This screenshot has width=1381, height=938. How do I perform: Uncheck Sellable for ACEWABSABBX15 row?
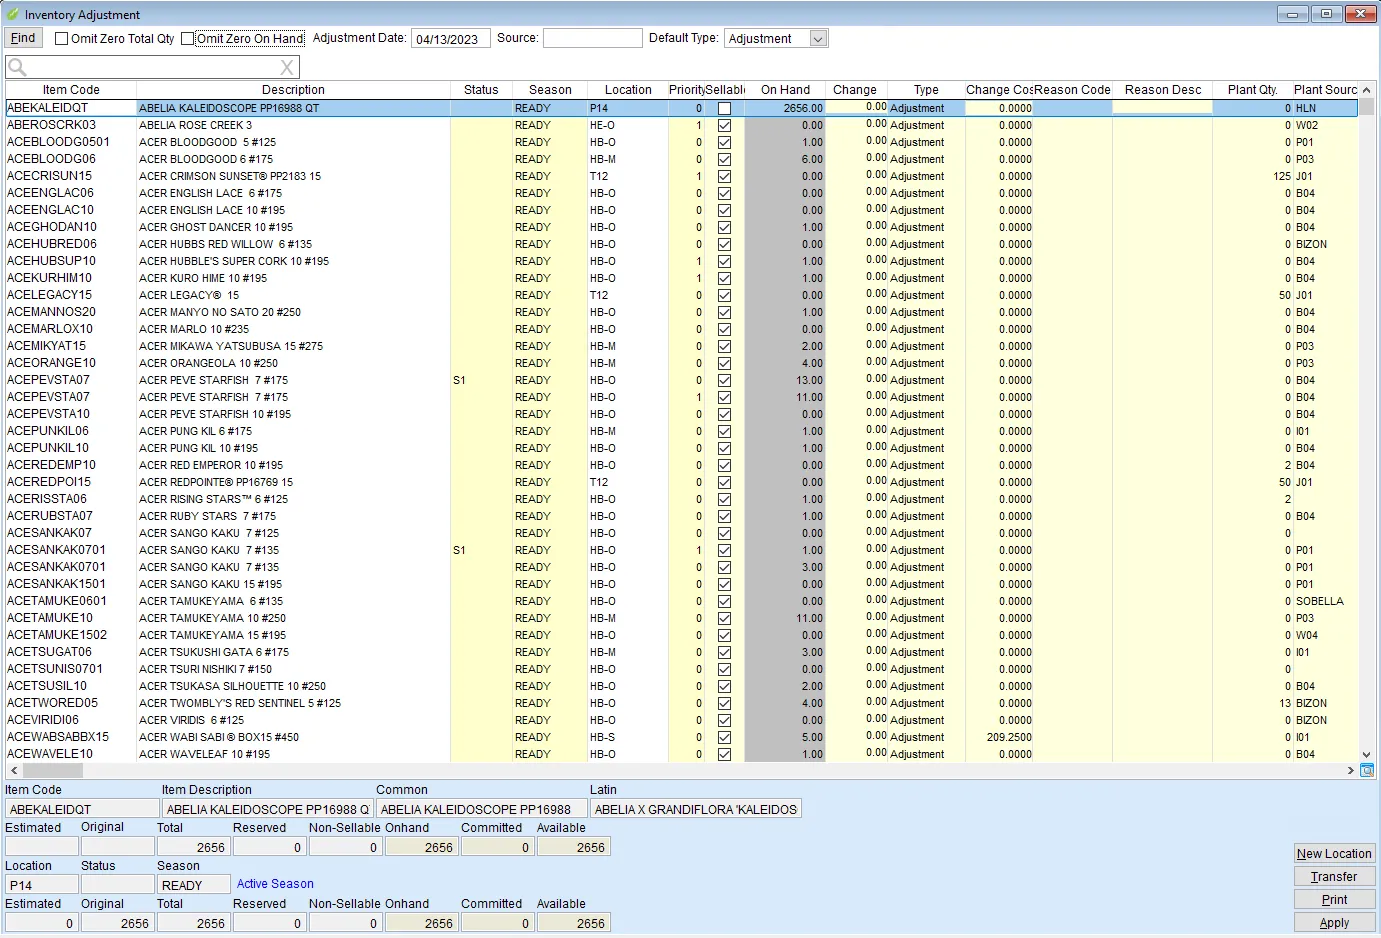(x=724, y=737)
